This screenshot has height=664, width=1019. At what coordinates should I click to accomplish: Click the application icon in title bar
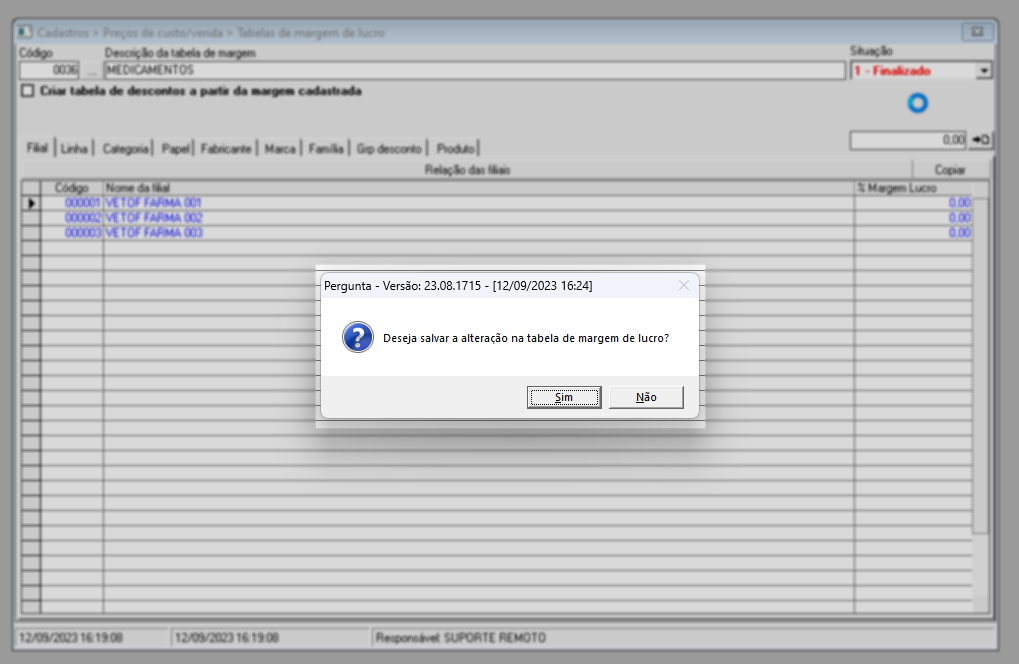pos(25,32)
